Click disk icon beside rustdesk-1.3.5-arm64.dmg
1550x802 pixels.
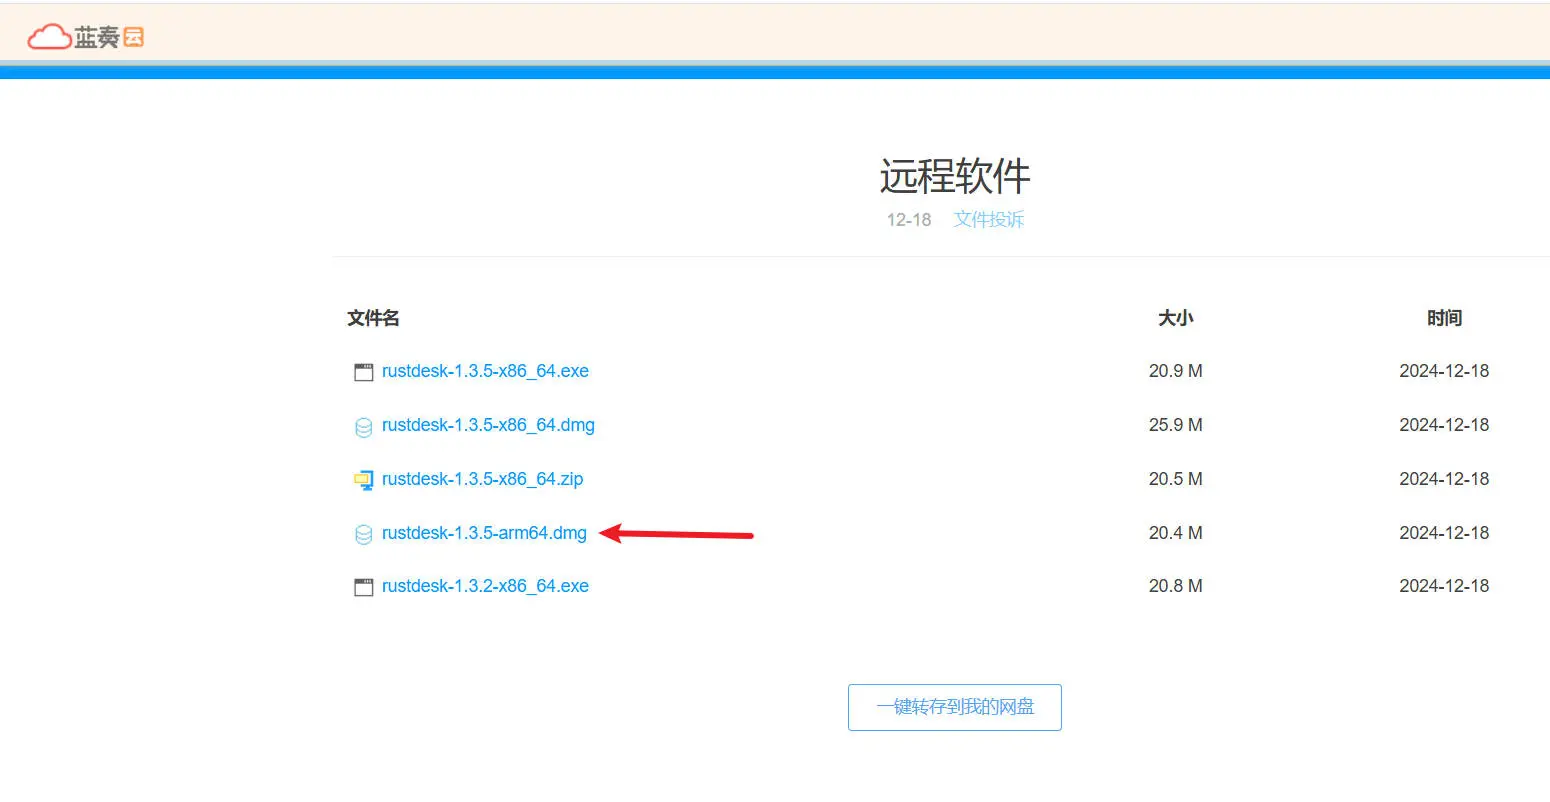coord(364,534)
